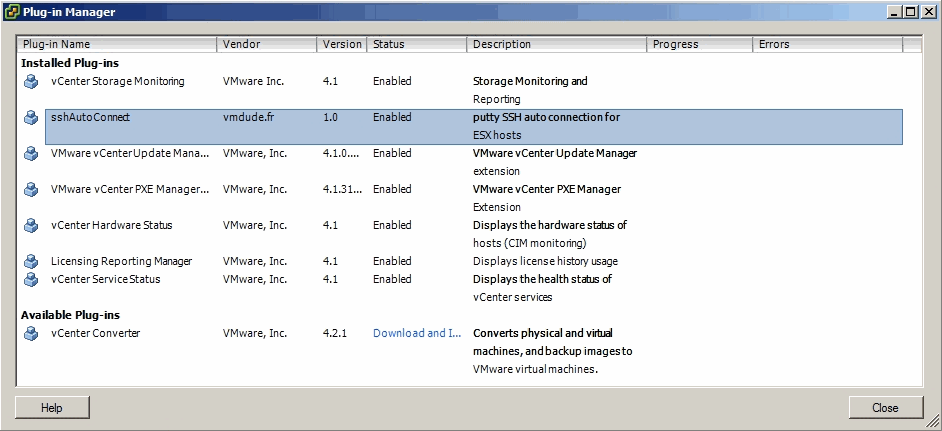Click the vCenter Storage Monitoring plug-in icon
This screenshot has height=431, width=942.
[31, 81]
